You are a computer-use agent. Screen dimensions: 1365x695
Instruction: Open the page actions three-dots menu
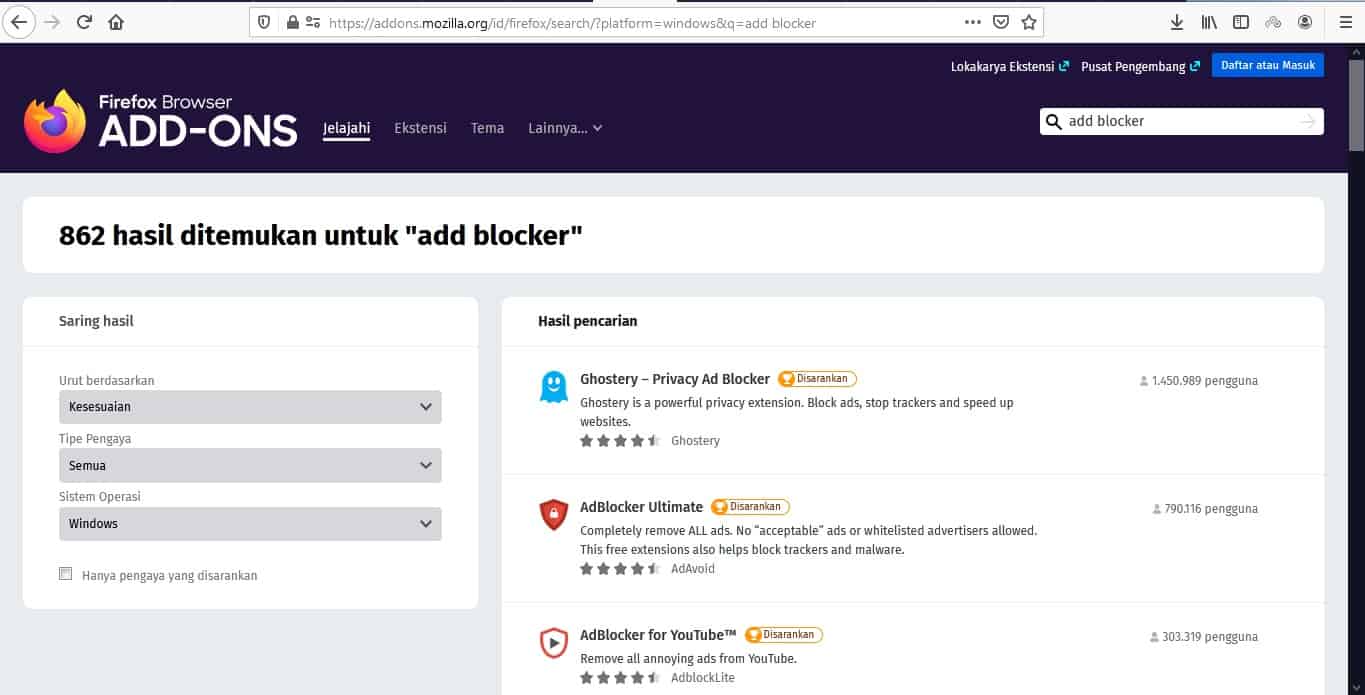[x=973, y=21]
